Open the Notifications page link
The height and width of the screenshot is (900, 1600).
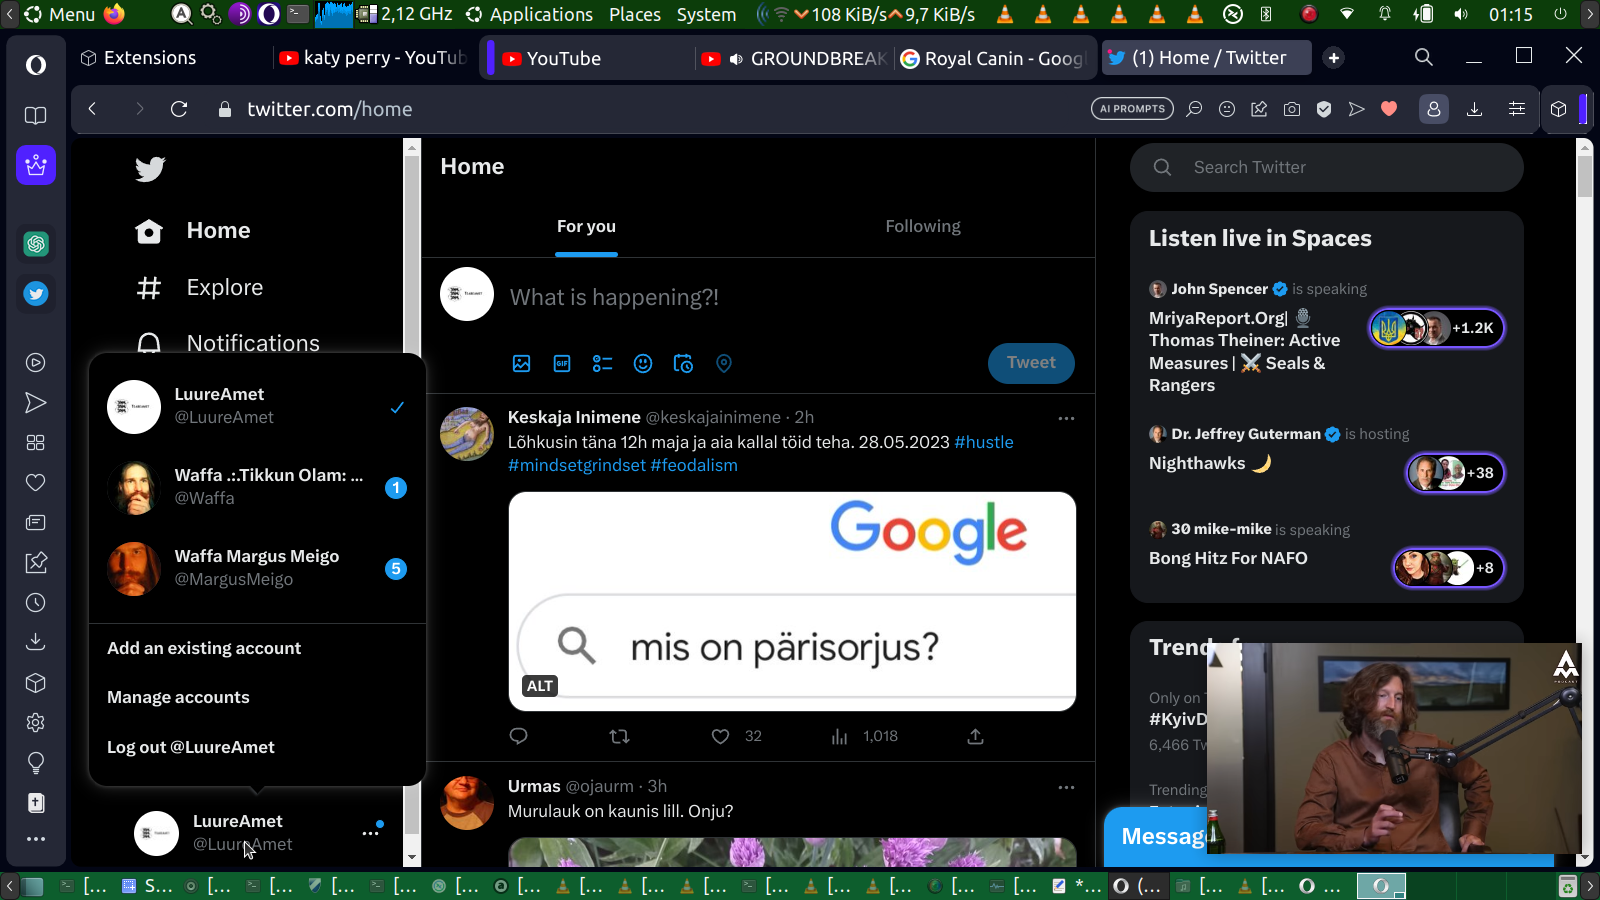coord(228,343)
